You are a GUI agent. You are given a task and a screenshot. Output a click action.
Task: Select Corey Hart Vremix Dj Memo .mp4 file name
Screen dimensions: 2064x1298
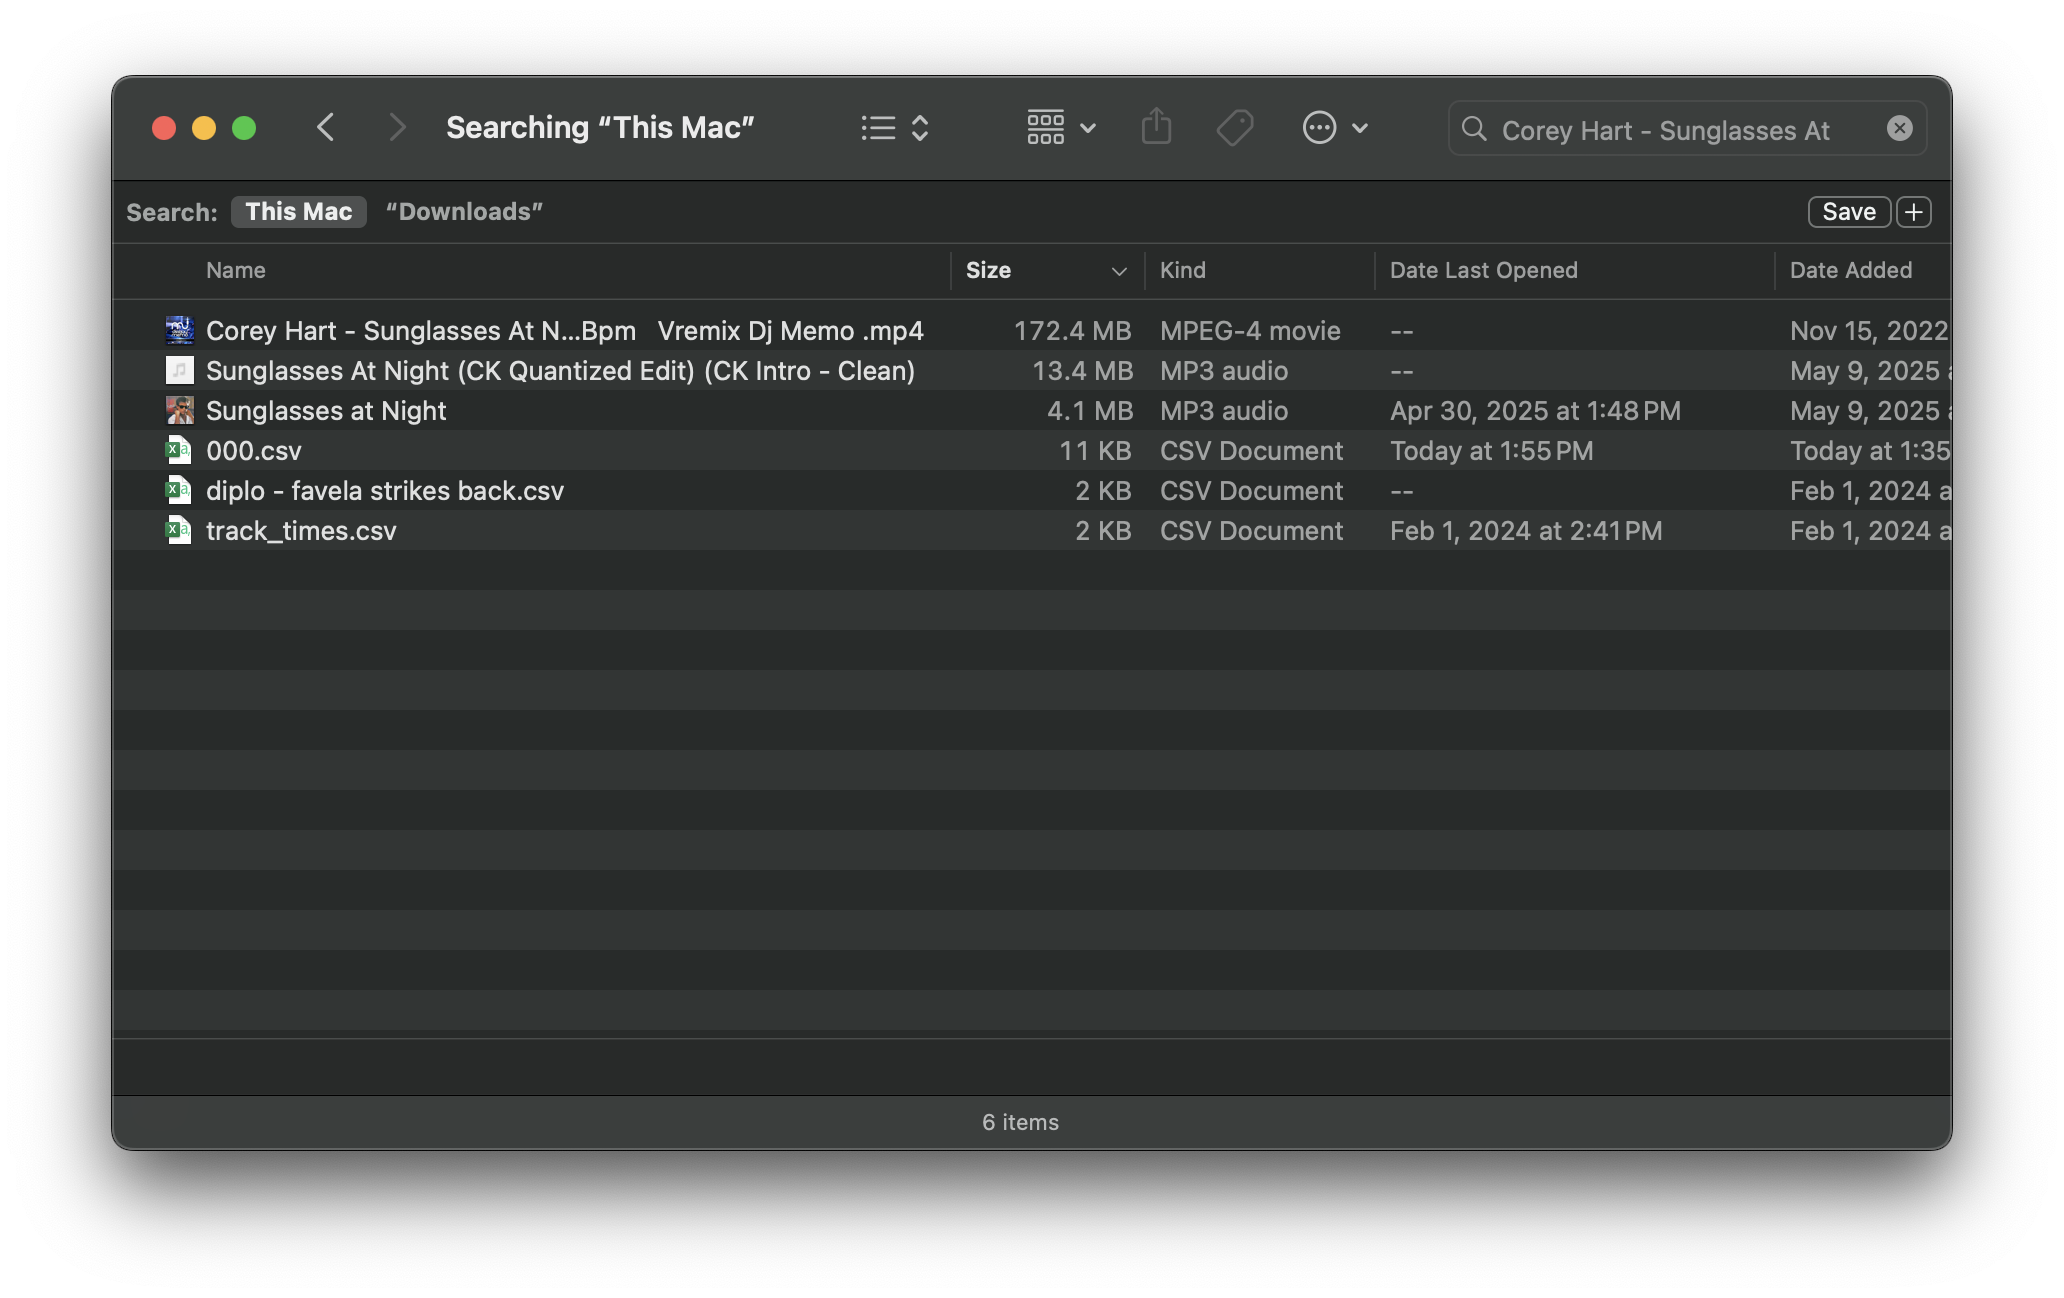[564, 331]
